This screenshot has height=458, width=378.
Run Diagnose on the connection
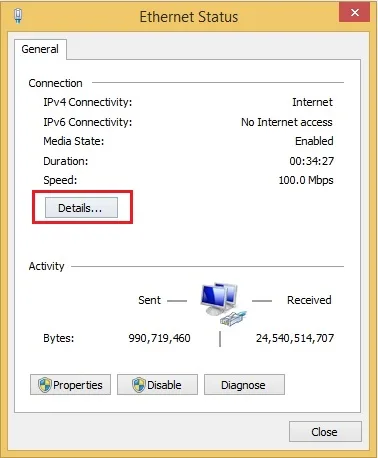pyautogui.click(x=244, y=385)
